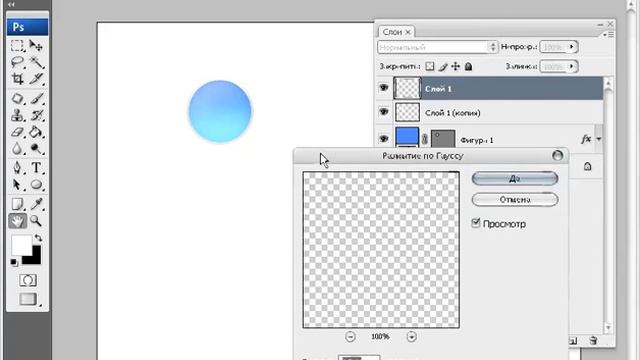Open fx effects on Фигура 1

tap(586, 139)
